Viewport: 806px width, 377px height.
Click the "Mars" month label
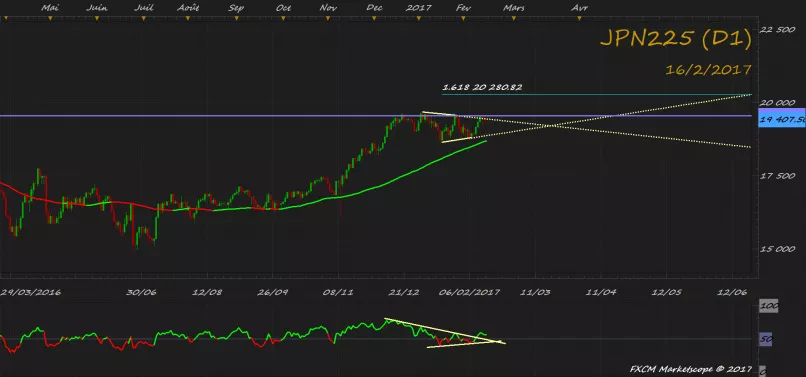point(514,8)
